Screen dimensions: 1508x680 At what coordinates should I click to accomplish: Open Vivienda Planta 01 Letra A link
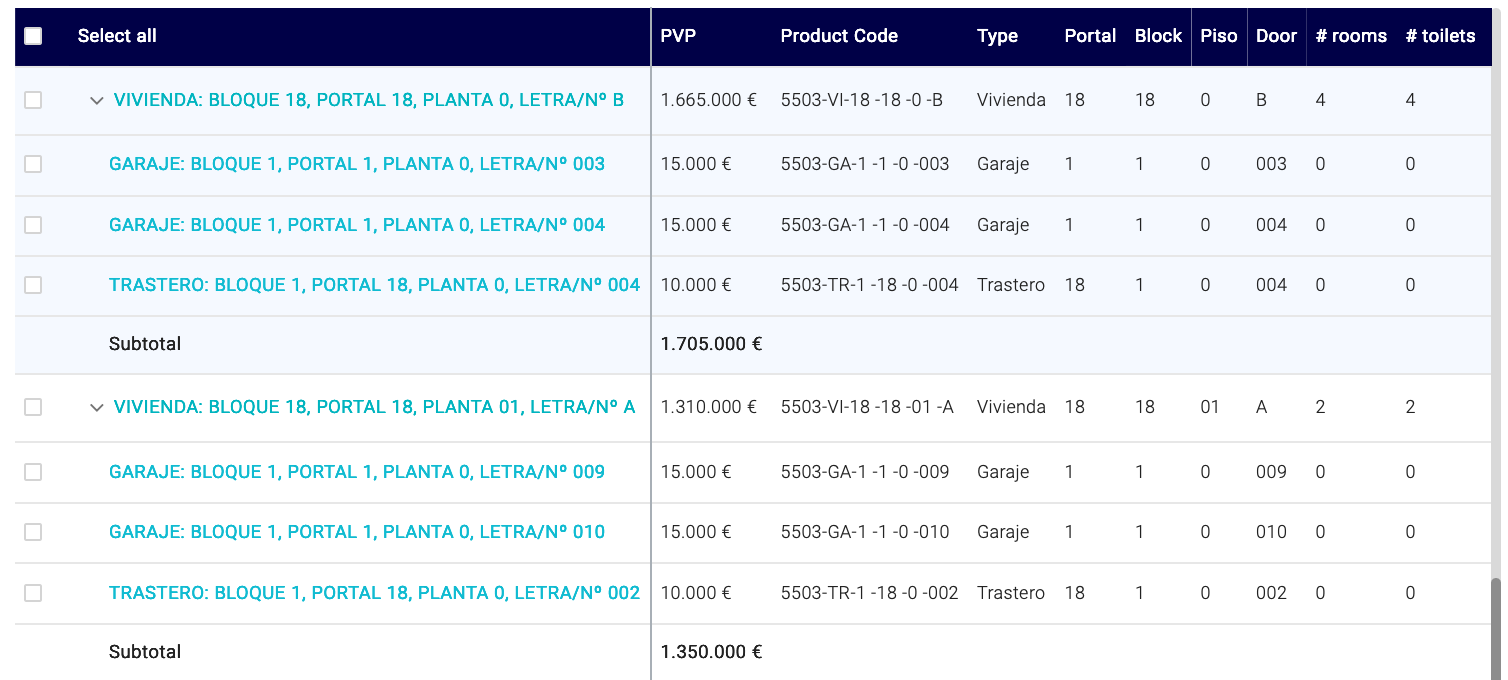[375, 407]
